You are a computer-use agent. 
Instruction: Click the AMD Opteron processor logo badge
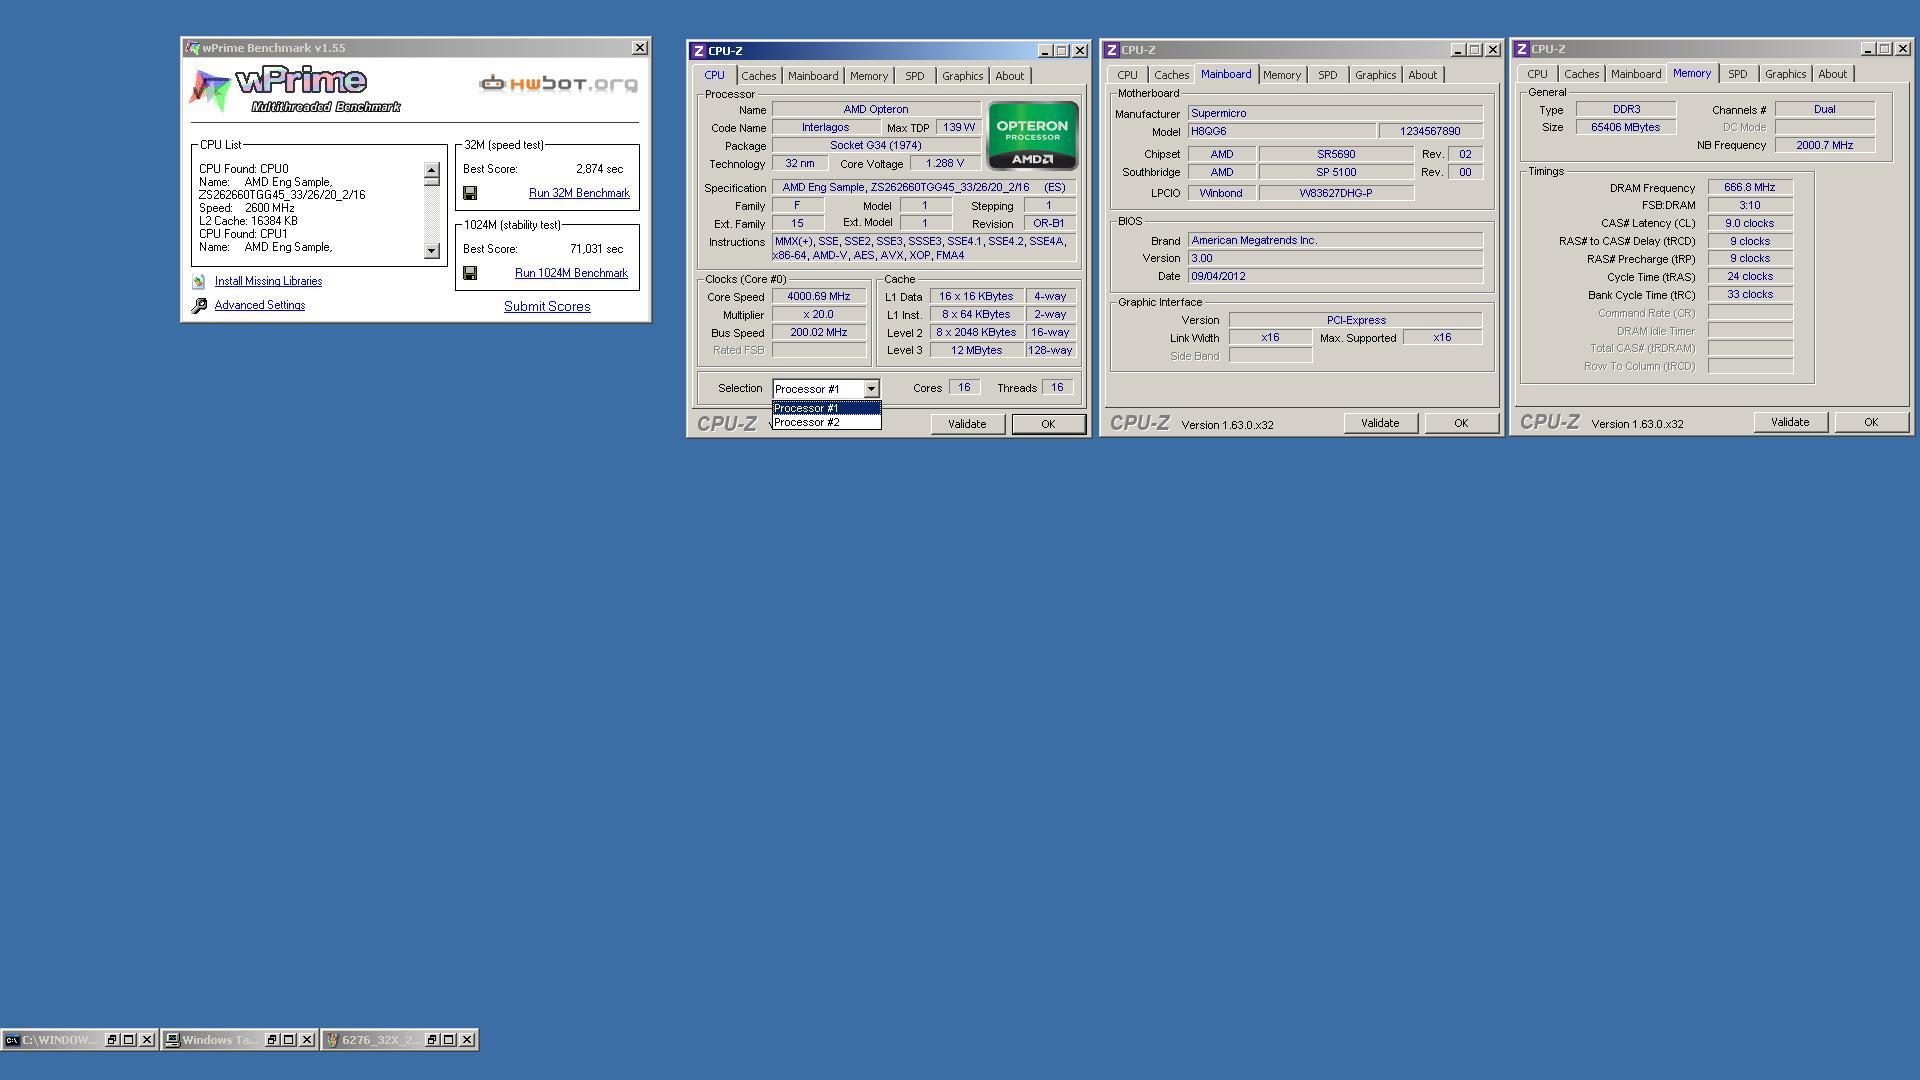click(x=1032, y=135)
